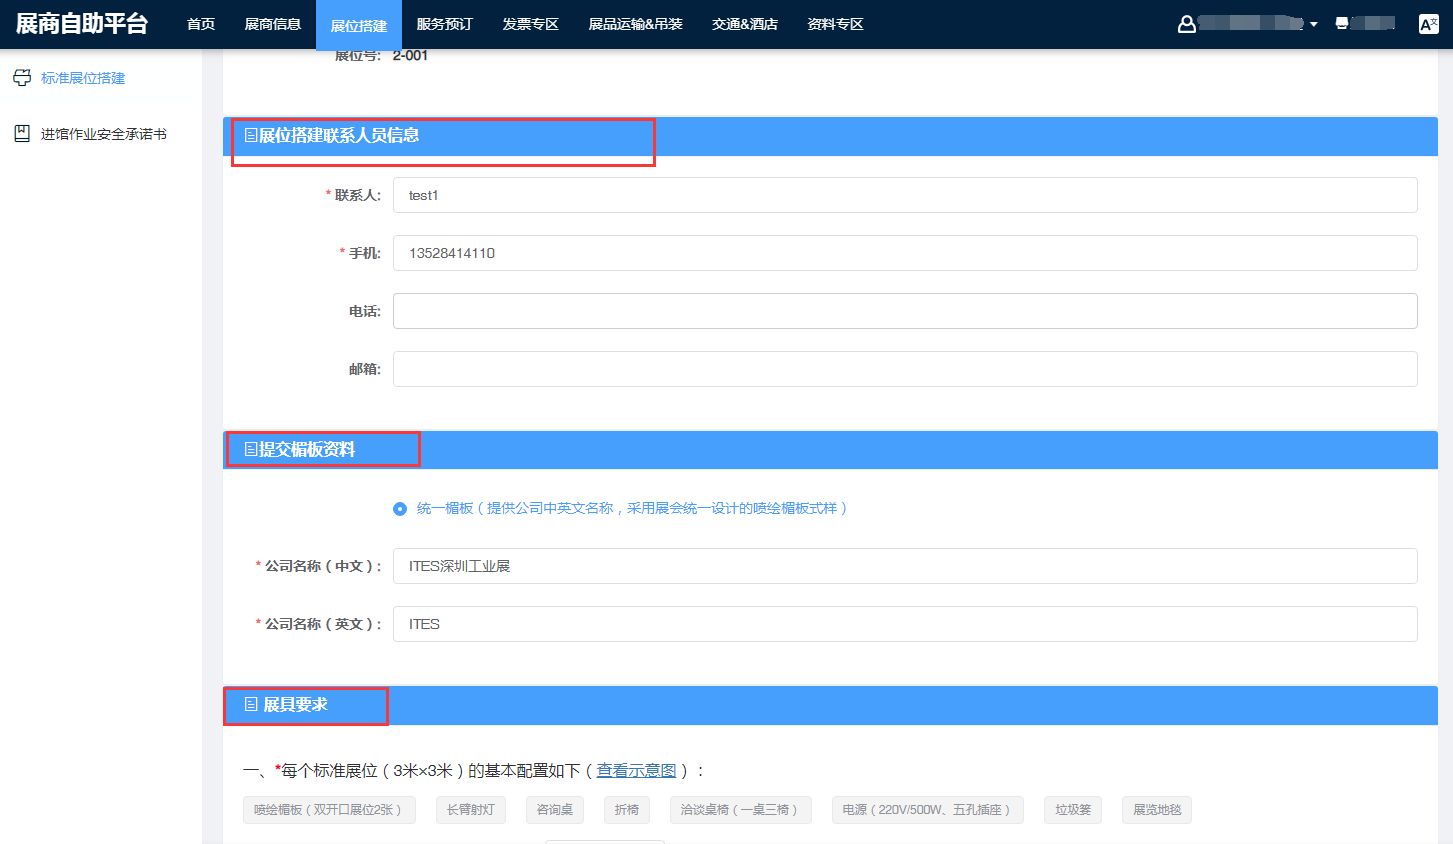Expand the user account dropdown arrow
Image resolution: width=1453 pixels, height=844 pixels.
tap(1314, 24)
